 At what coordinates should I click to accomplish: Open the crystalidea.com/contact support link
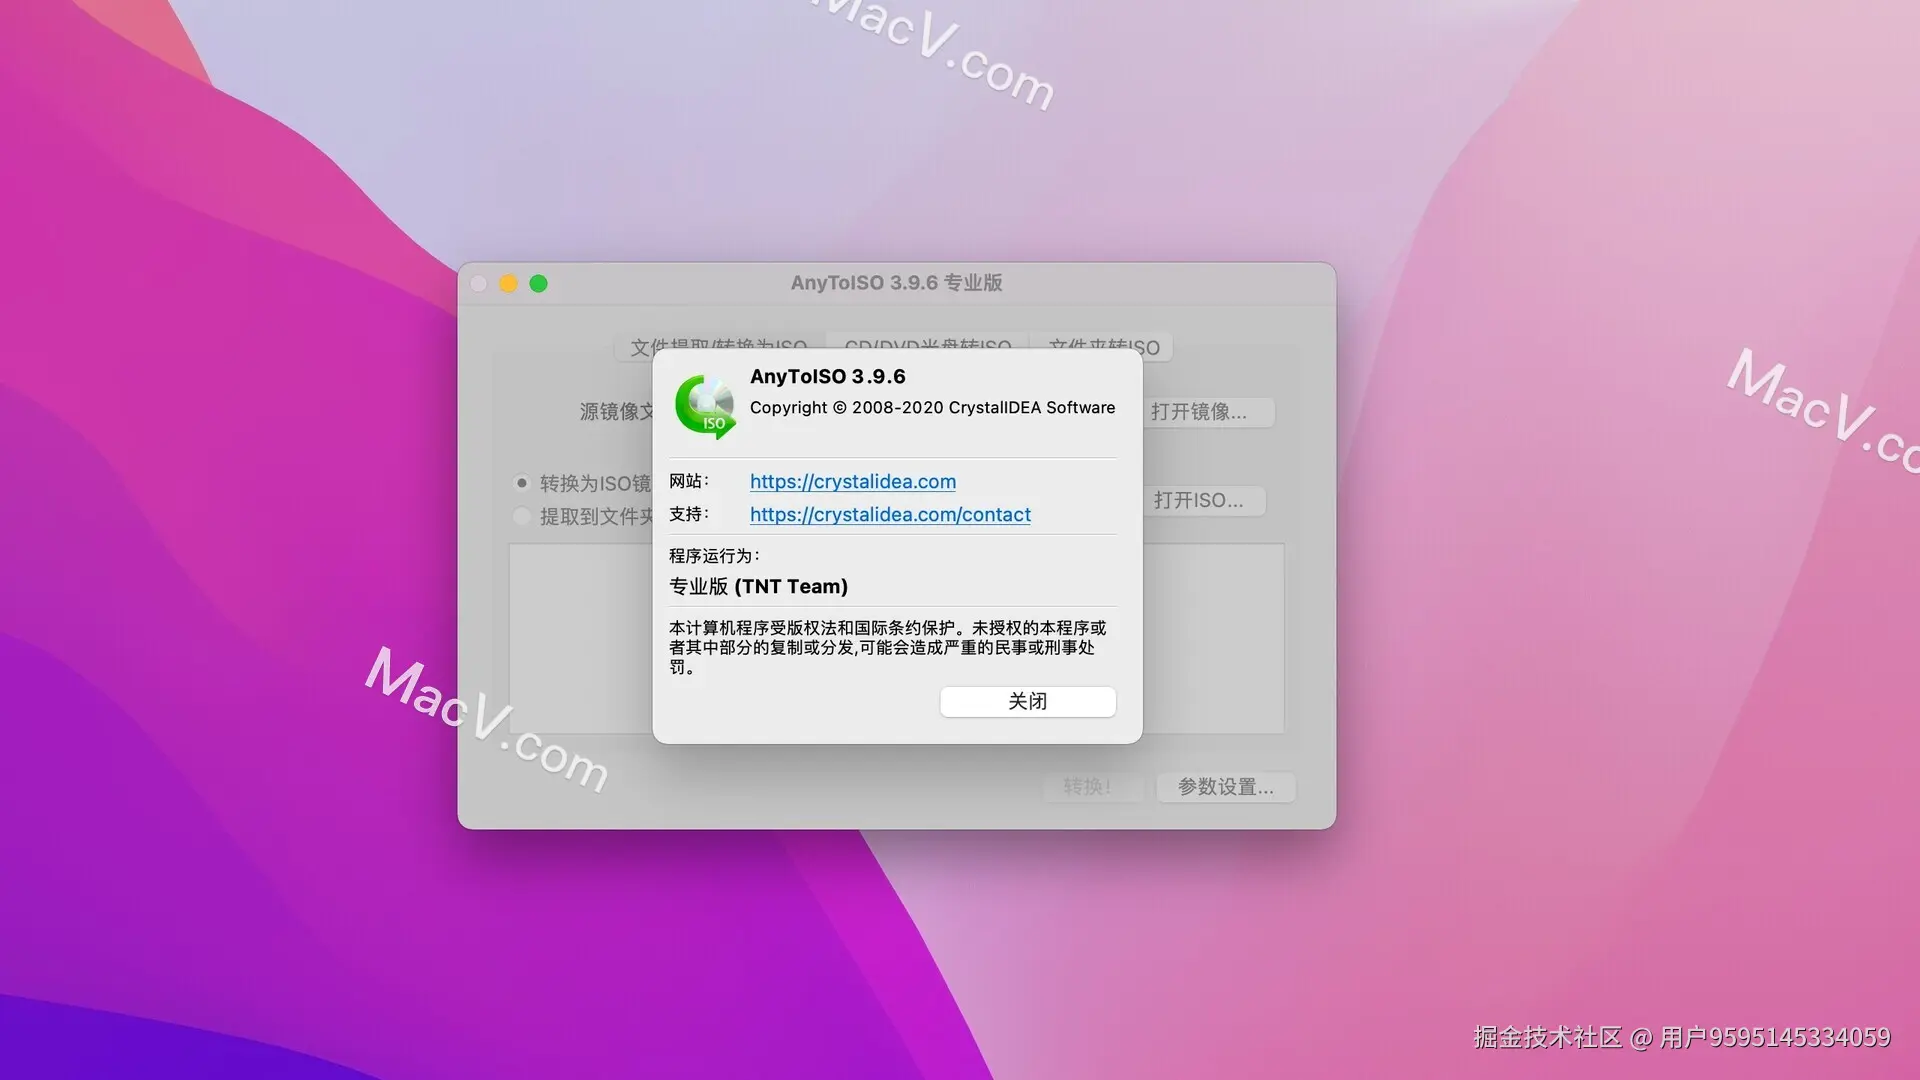[x=890, y=515]
